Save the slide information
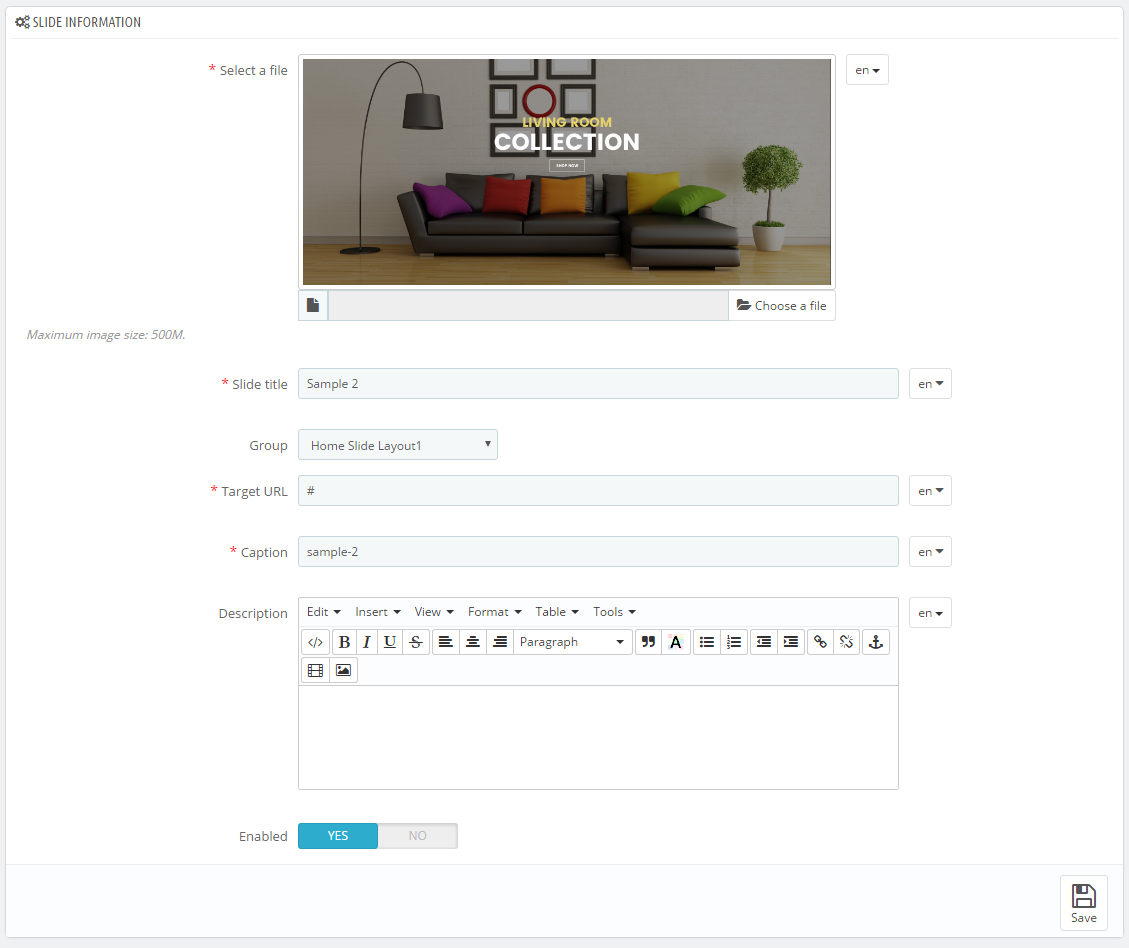 tap(1084, 903)
